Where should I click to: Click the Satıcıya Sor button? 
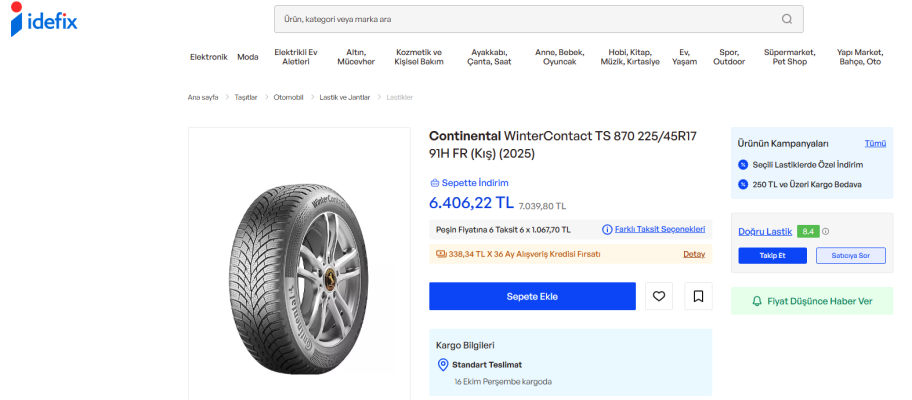(x=851, y=256)
